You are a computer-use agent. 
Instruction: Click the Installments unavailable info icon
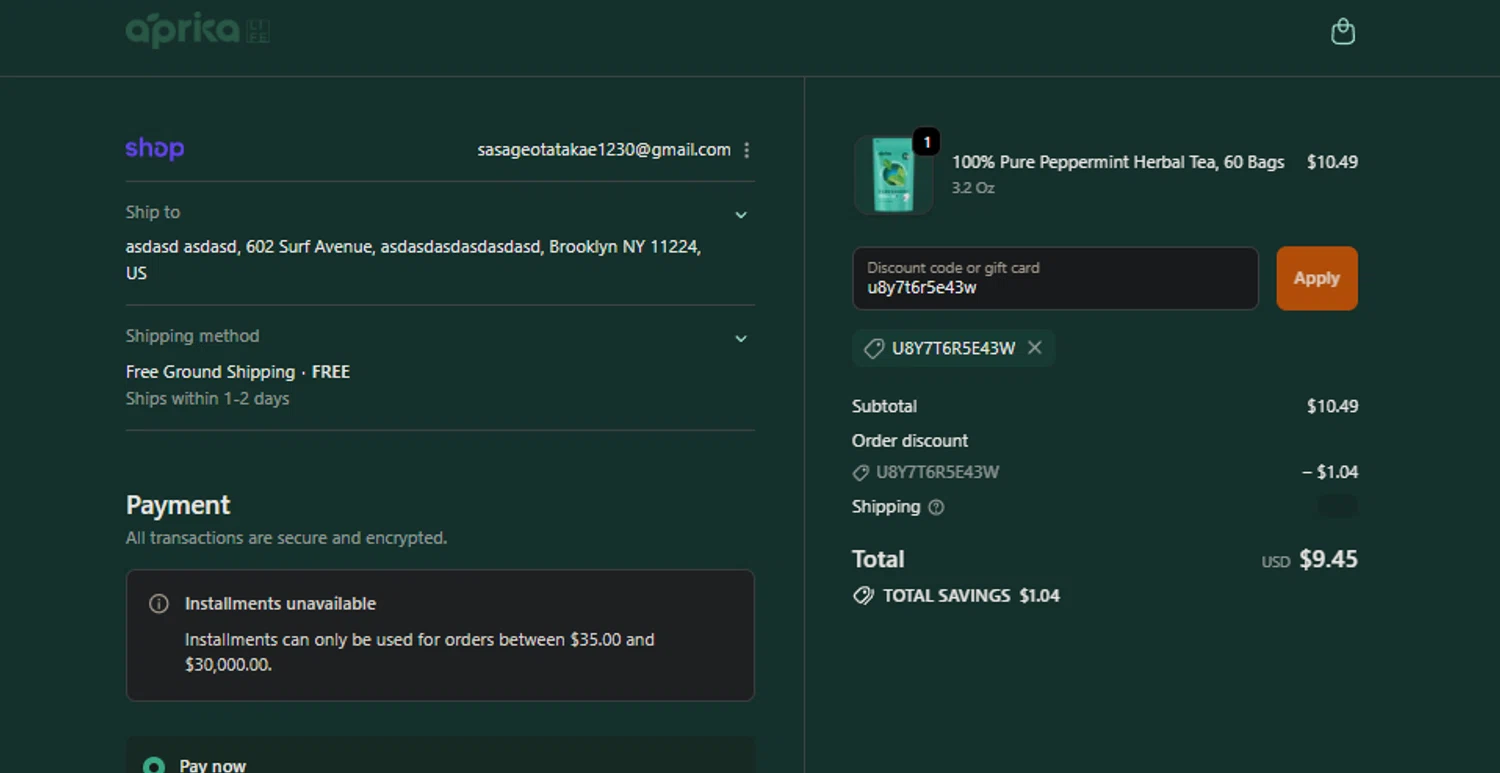point(158,604)
